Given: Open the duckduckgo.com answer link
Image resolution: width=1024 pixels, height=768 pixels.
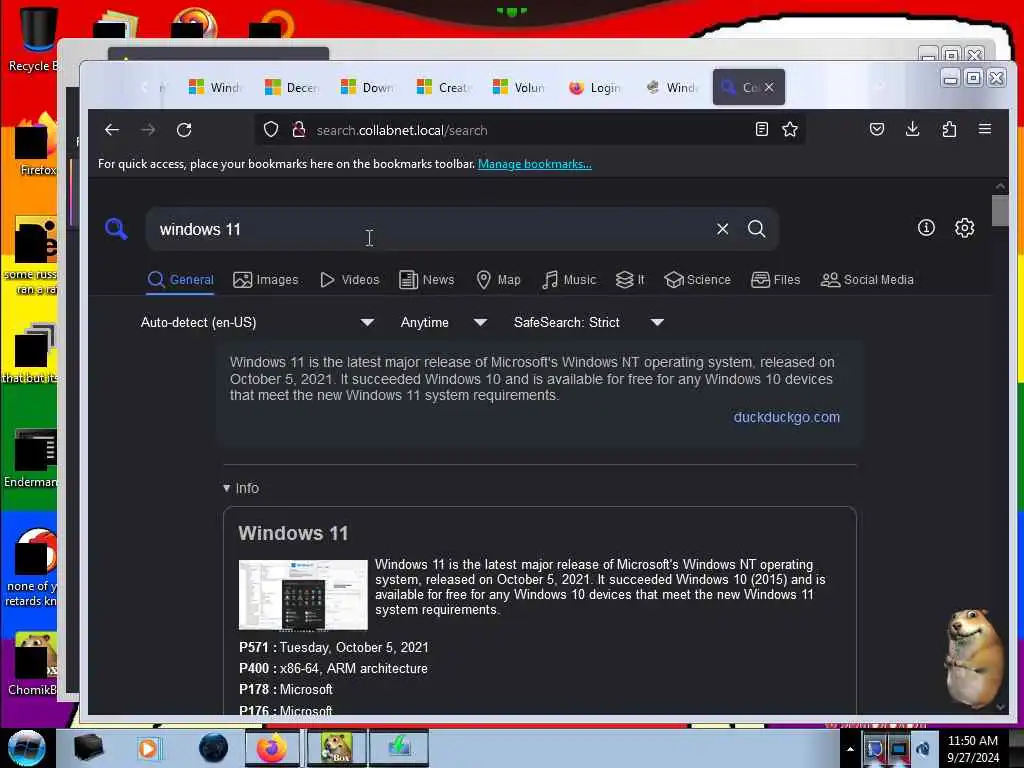Looking at the screenshot, I should pyautogui.click(x=786, y=417).
